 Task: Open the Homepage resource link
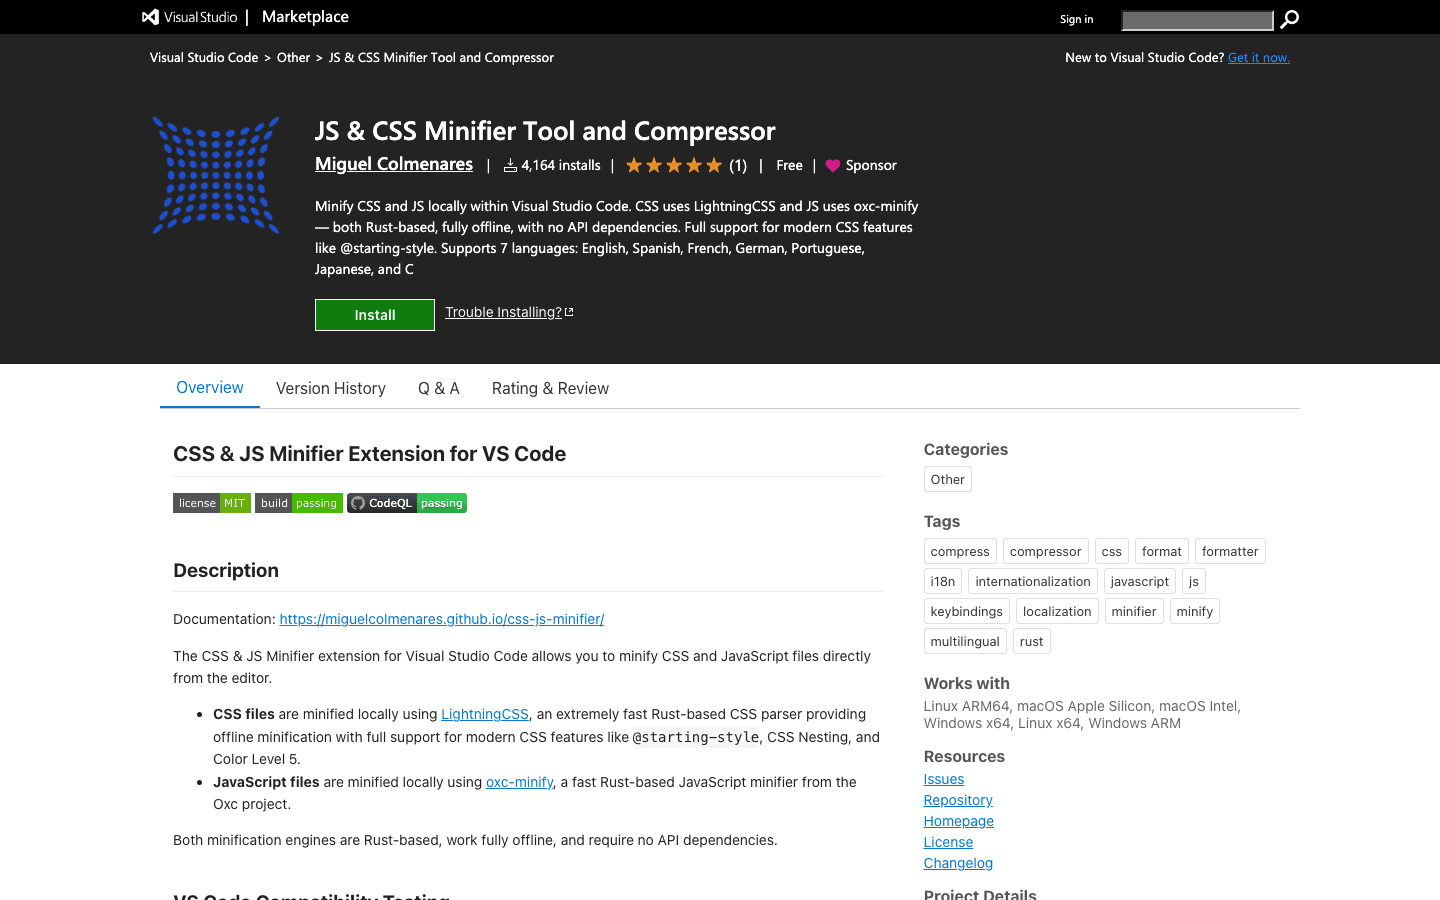tap(959, 821)
